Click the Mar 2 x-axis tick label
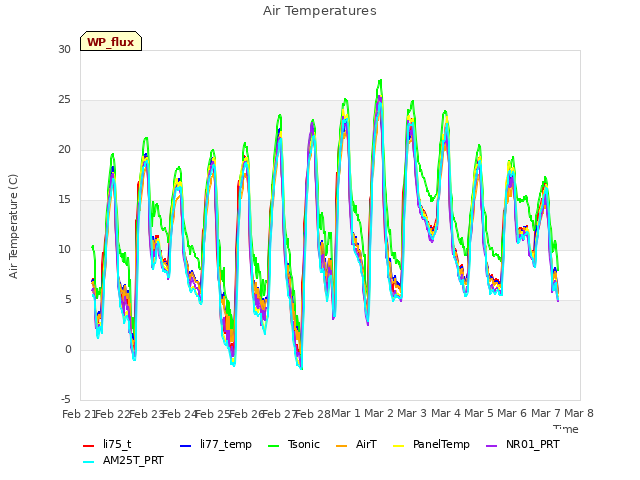 (379, 413)
